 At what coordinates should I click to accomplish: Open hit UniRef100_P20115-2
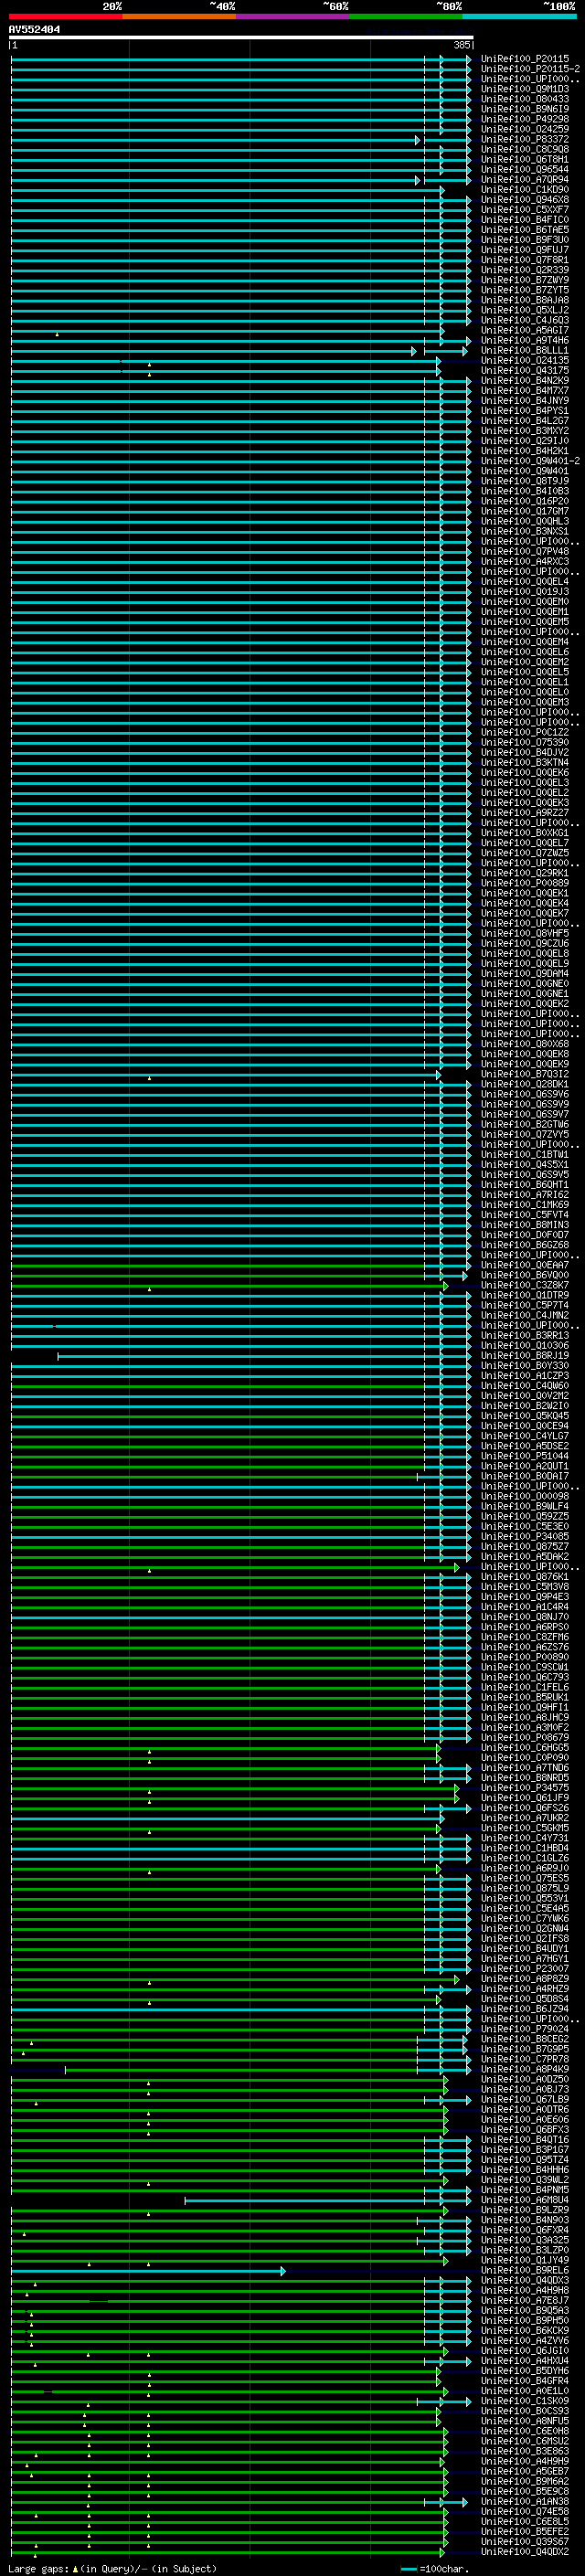(530, 69)
